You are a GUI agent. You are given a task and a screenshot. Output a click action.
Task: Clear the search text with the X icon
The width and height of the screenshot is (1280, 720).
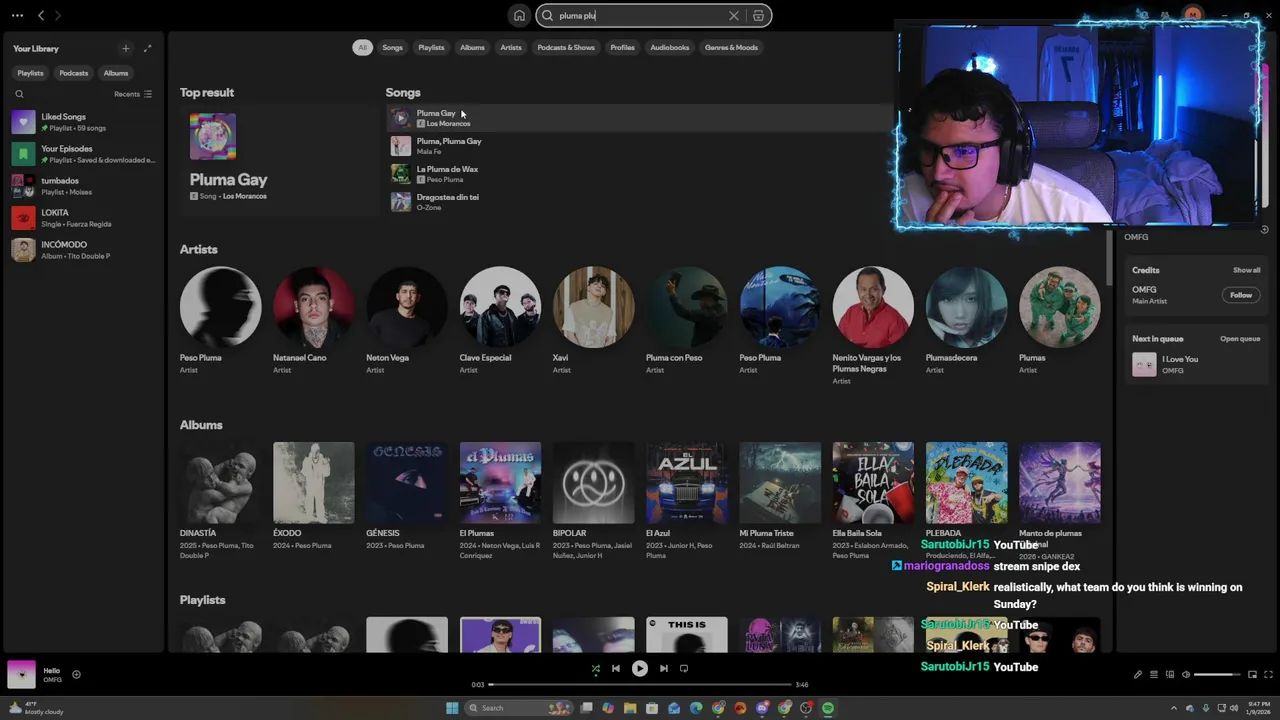(x=734, y=15)
